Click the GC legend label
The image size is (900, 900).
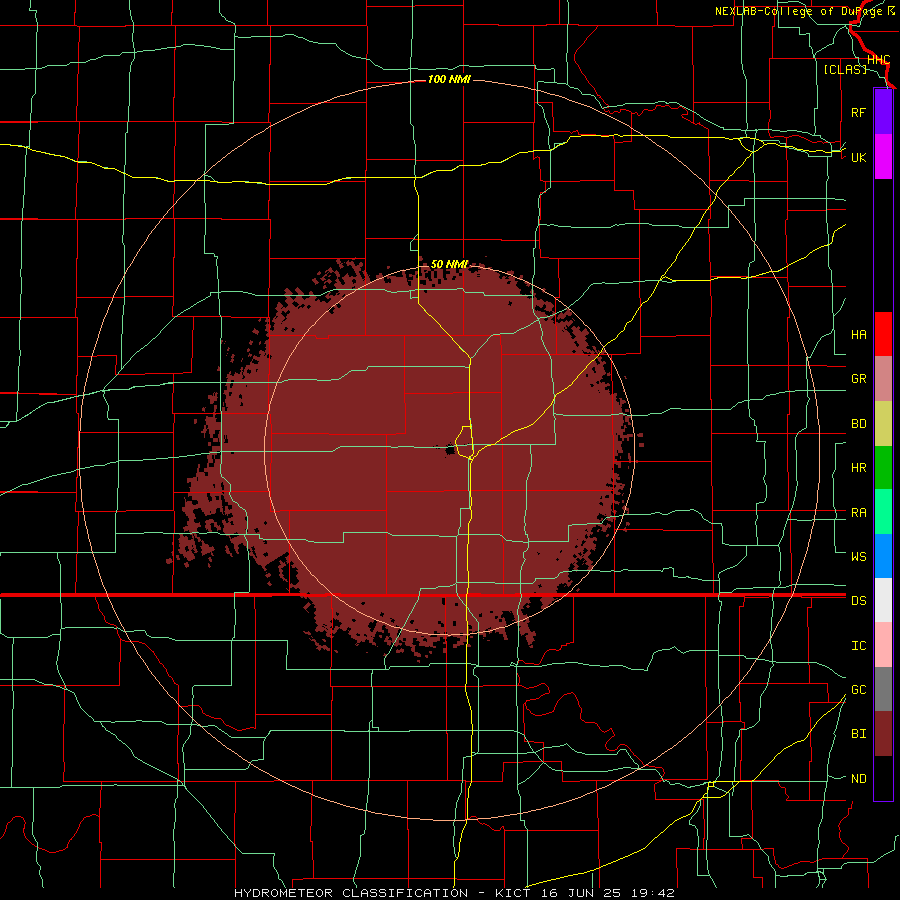859,690
